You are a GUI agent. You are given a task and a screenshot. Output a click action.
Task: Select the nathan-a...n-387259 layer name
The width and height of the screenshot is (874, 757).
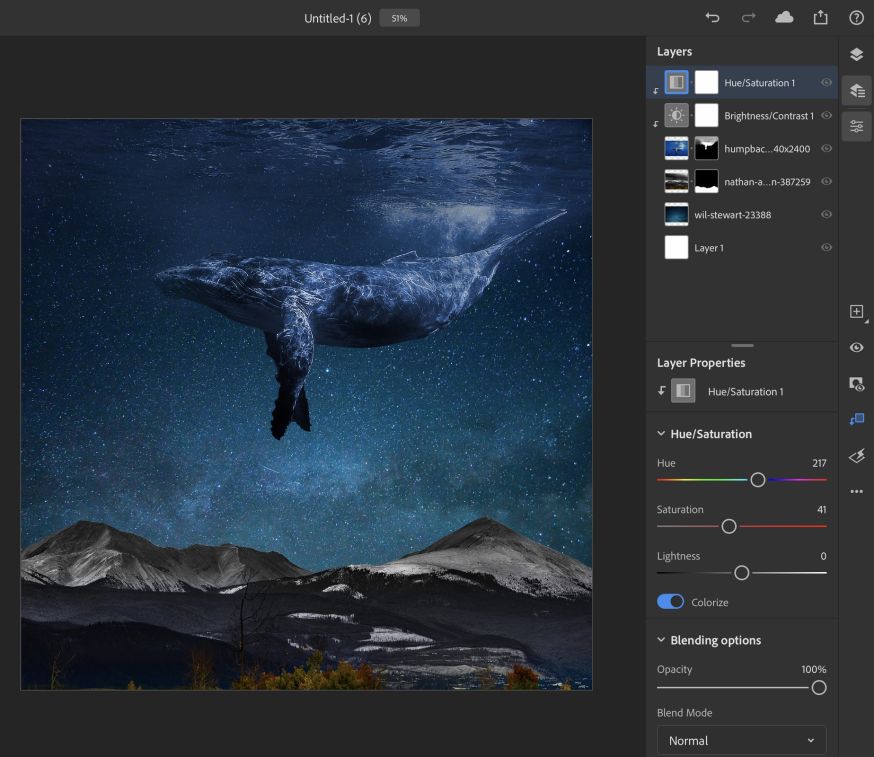pyautogui.click(x=767, y=182)
